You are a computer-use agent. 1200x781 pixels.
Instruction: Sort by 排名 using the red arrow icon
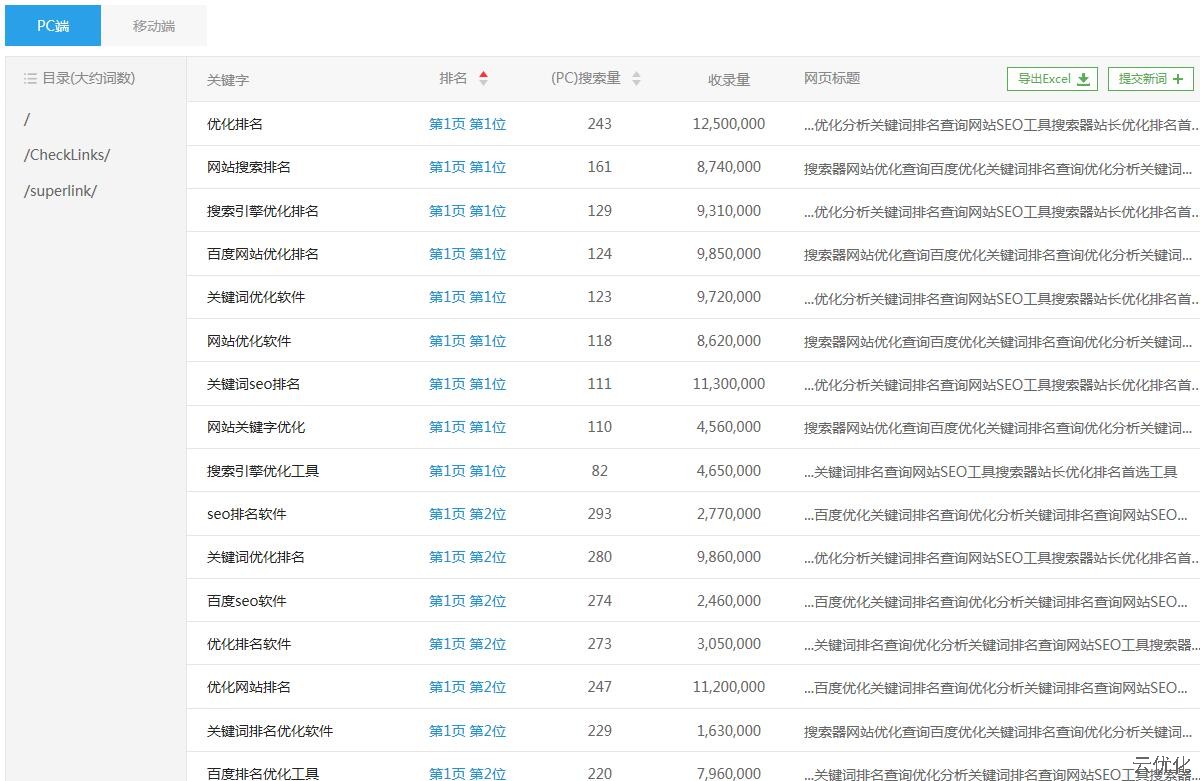point(484,78)
